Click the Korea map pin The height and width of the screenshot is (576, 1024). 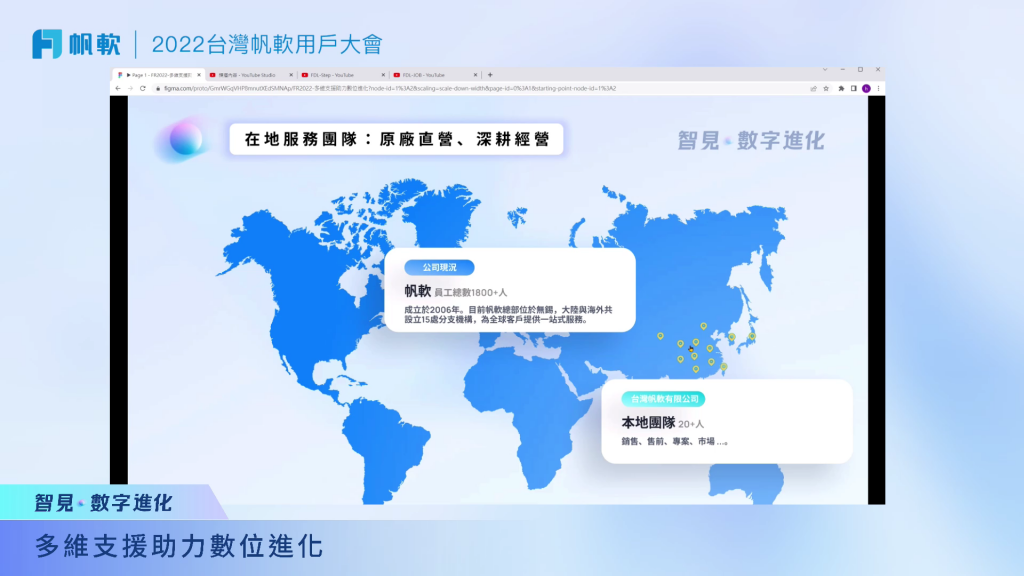coord(732,338)
